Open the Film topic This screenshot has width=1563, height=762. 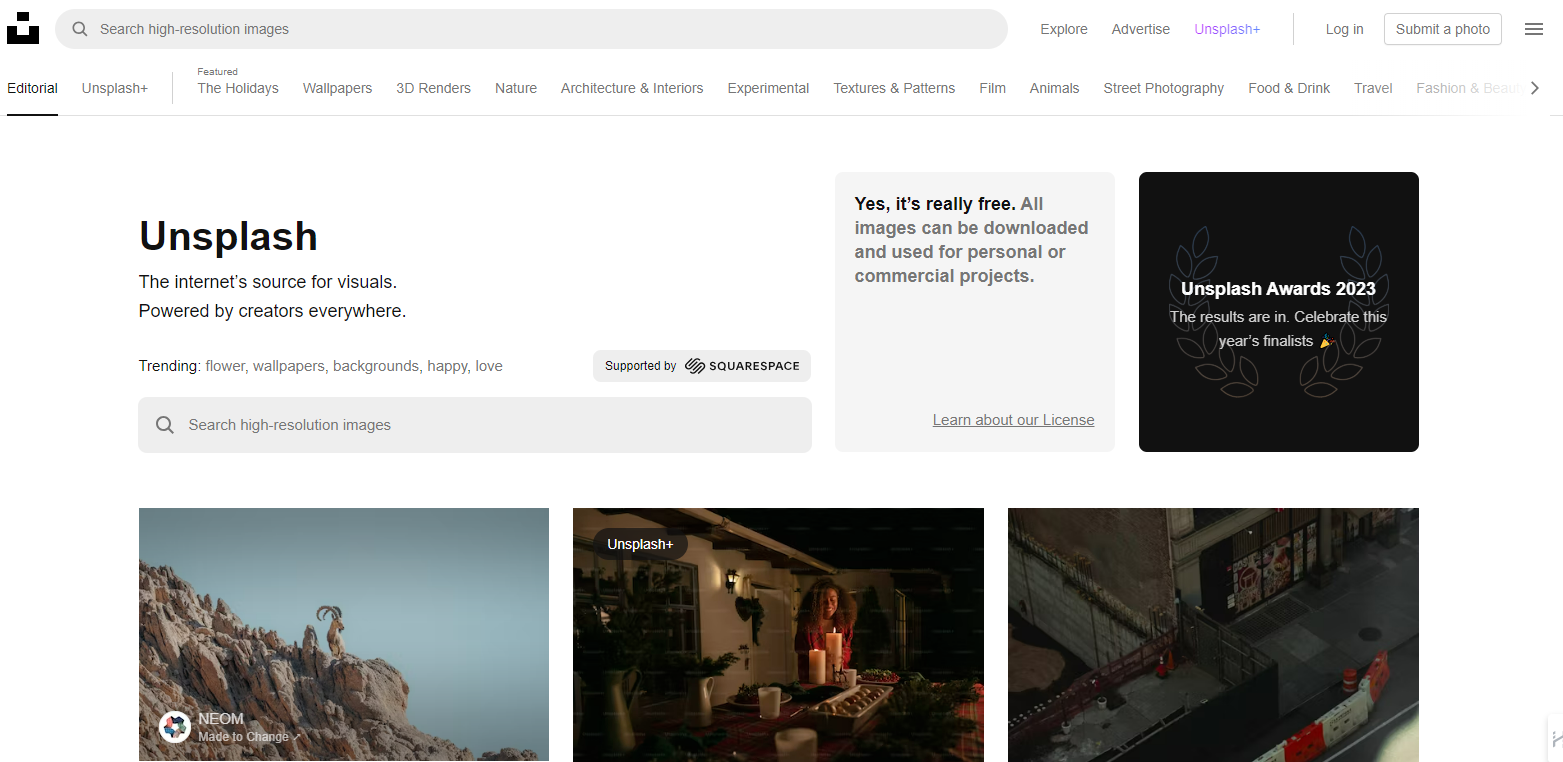(x=992, y=88)
